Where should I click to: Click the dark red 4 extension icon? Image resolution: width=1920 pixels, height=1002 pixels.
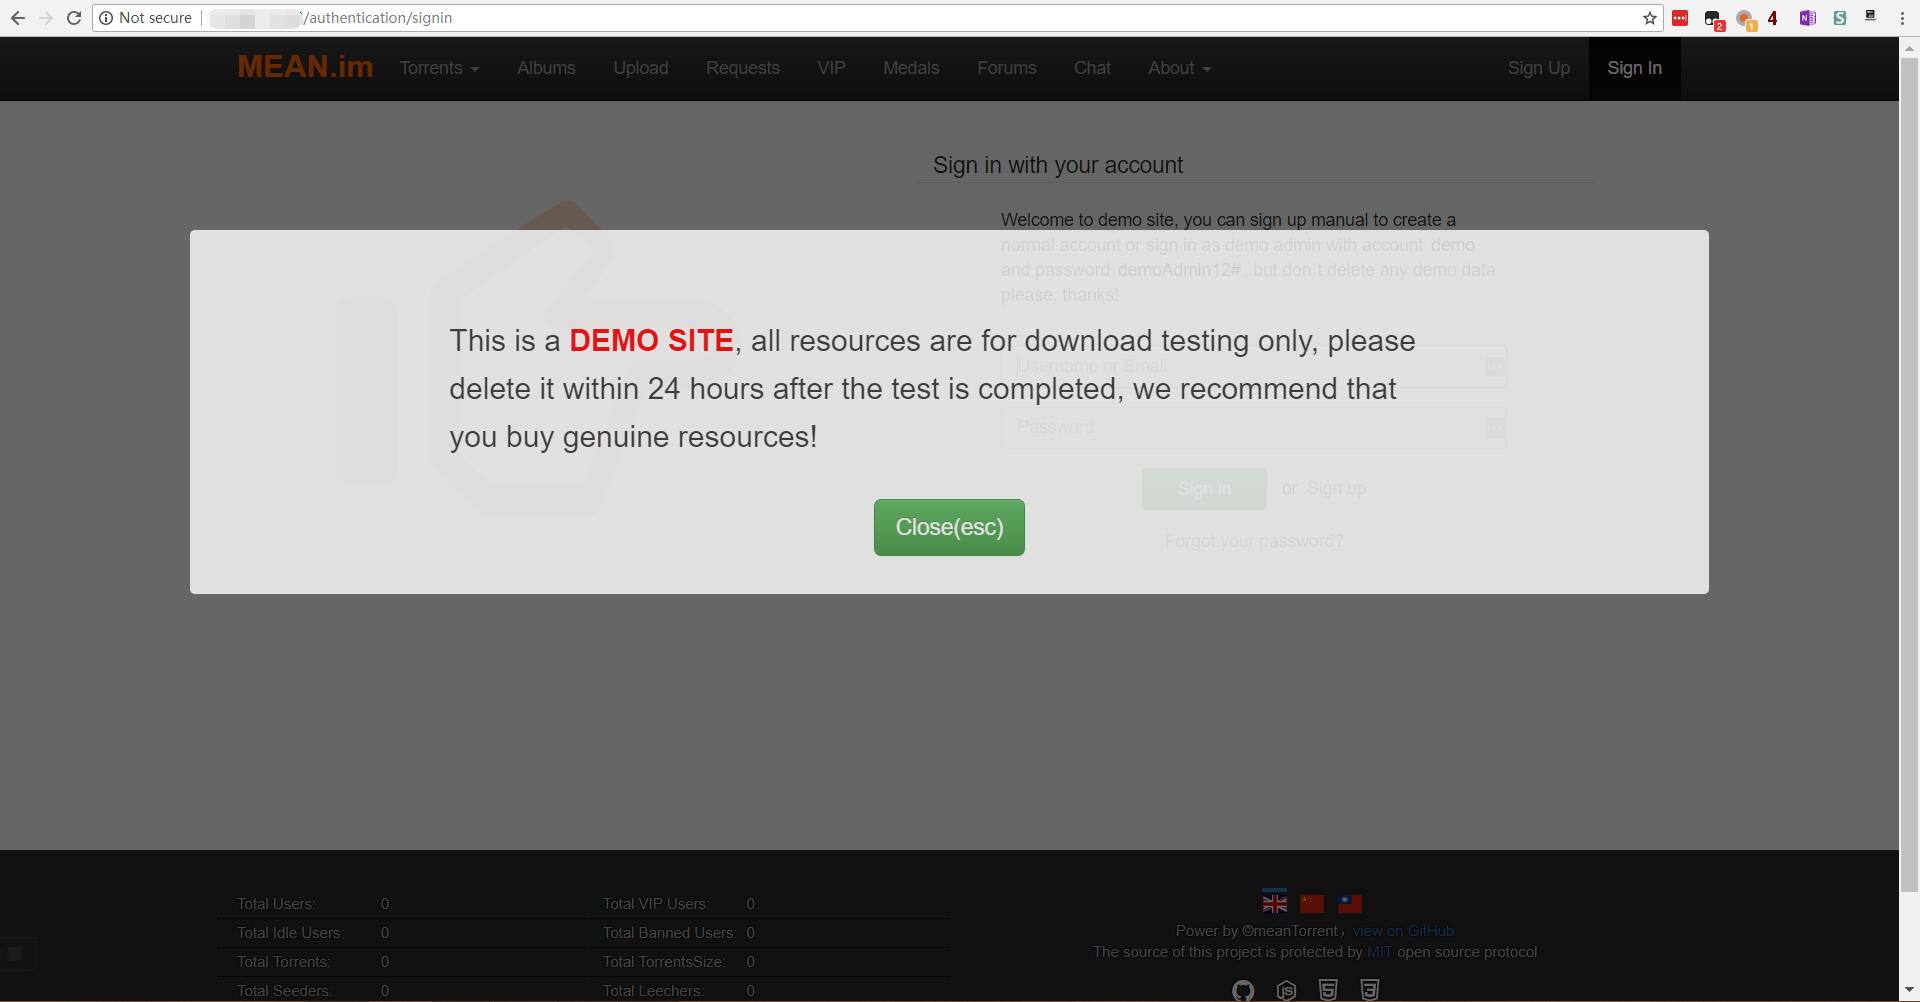(x=1773, y=18)
